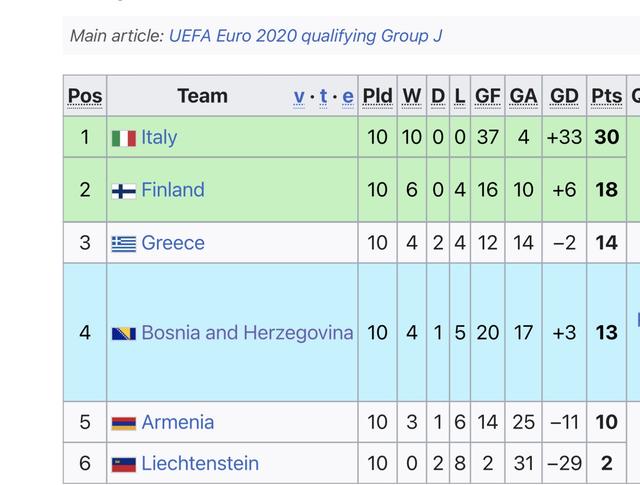The height and width of the screenshot is (485, 640).
Task: Click the Armenia flag icon
Action: coord(123,423)
